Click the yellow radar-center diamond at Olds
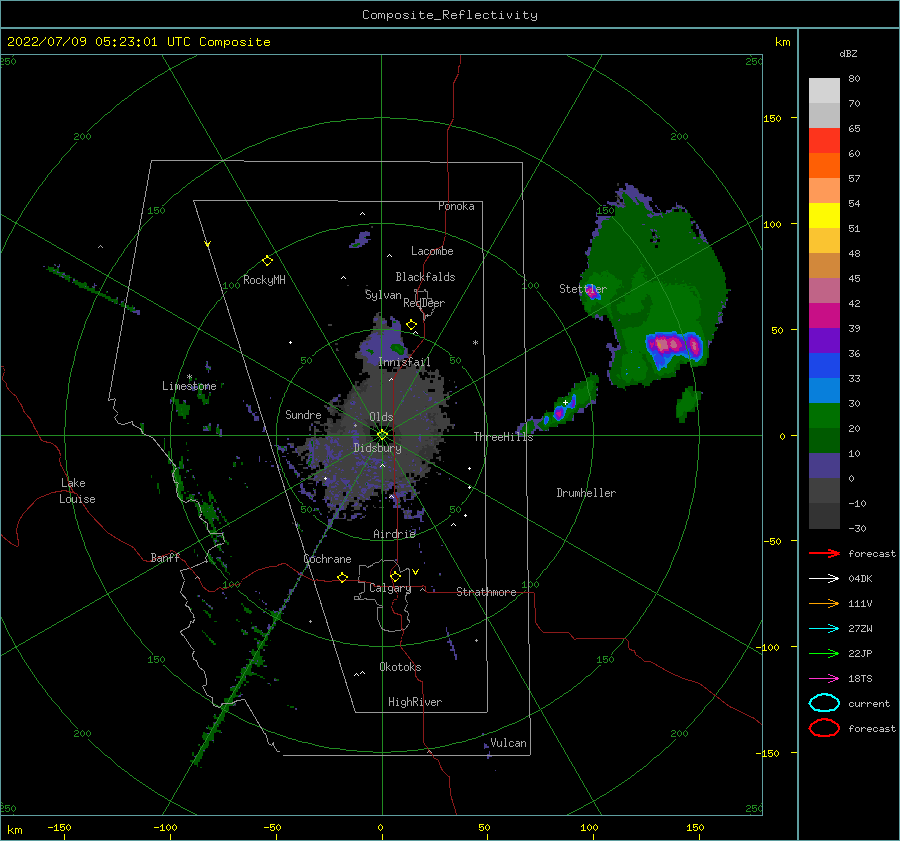 pyautogui.click(x=382, y=435)
